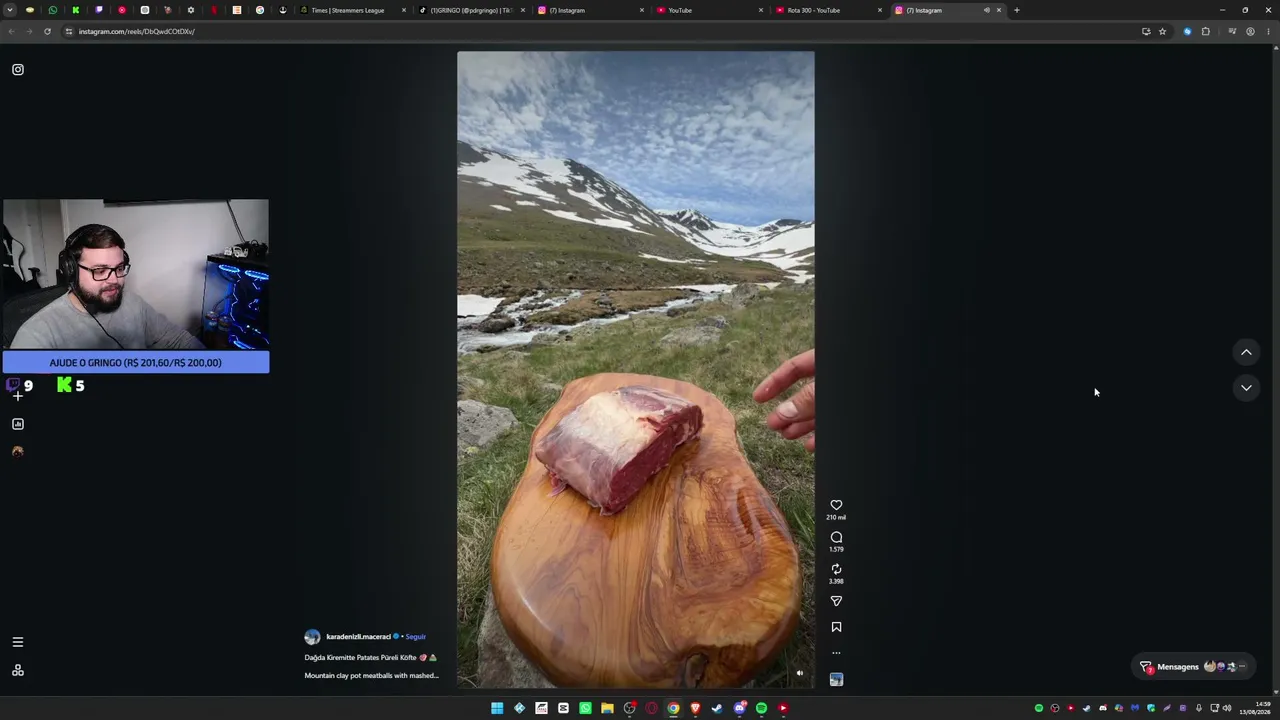
Task: Open the pinned Kick tab
Action: 76,10
